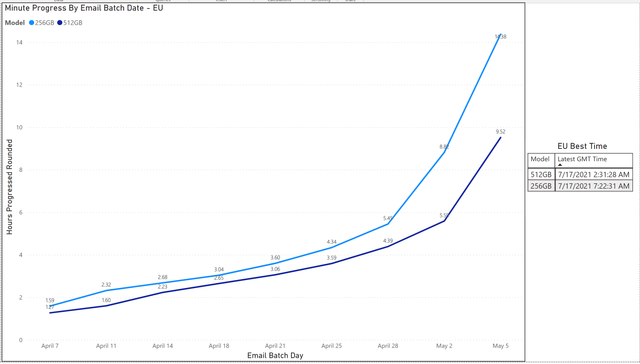The height and width of the screenshot is (364, 640).
Task: Click the 4.39 data label on 512GB line
Action: click(x=388, y=241)
